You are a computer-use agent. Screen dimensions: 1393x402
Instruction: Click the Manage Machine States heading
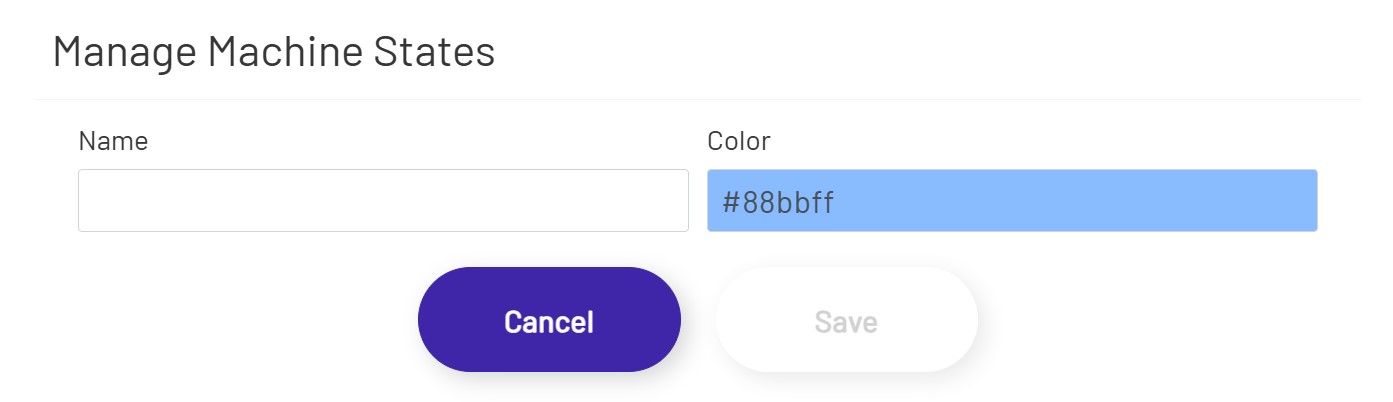point(273,51)
